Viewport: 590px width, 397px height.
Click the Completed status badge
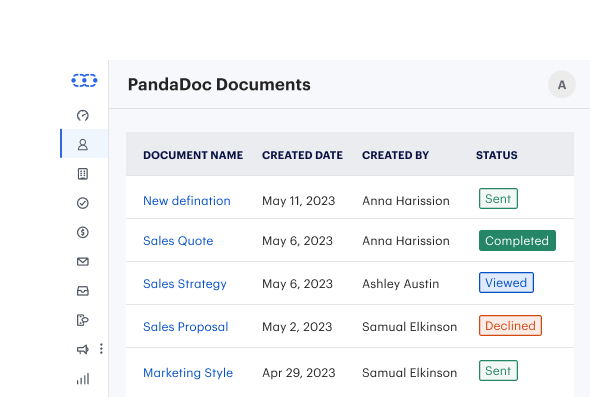[x=517, y=240]
